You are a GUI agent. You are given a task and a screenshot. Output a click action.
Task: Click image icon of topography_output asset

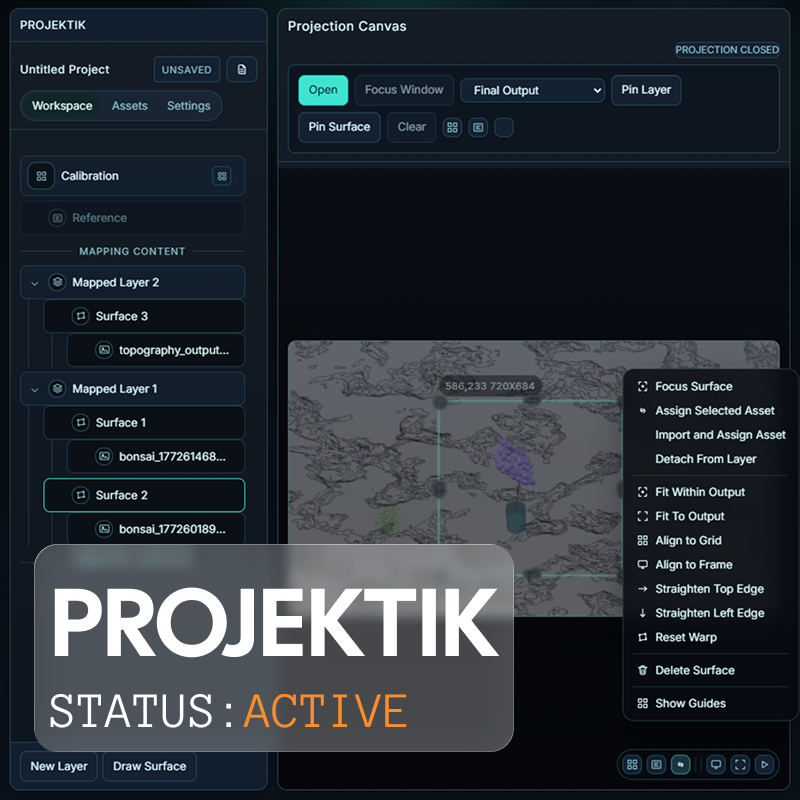click(104, 350)
